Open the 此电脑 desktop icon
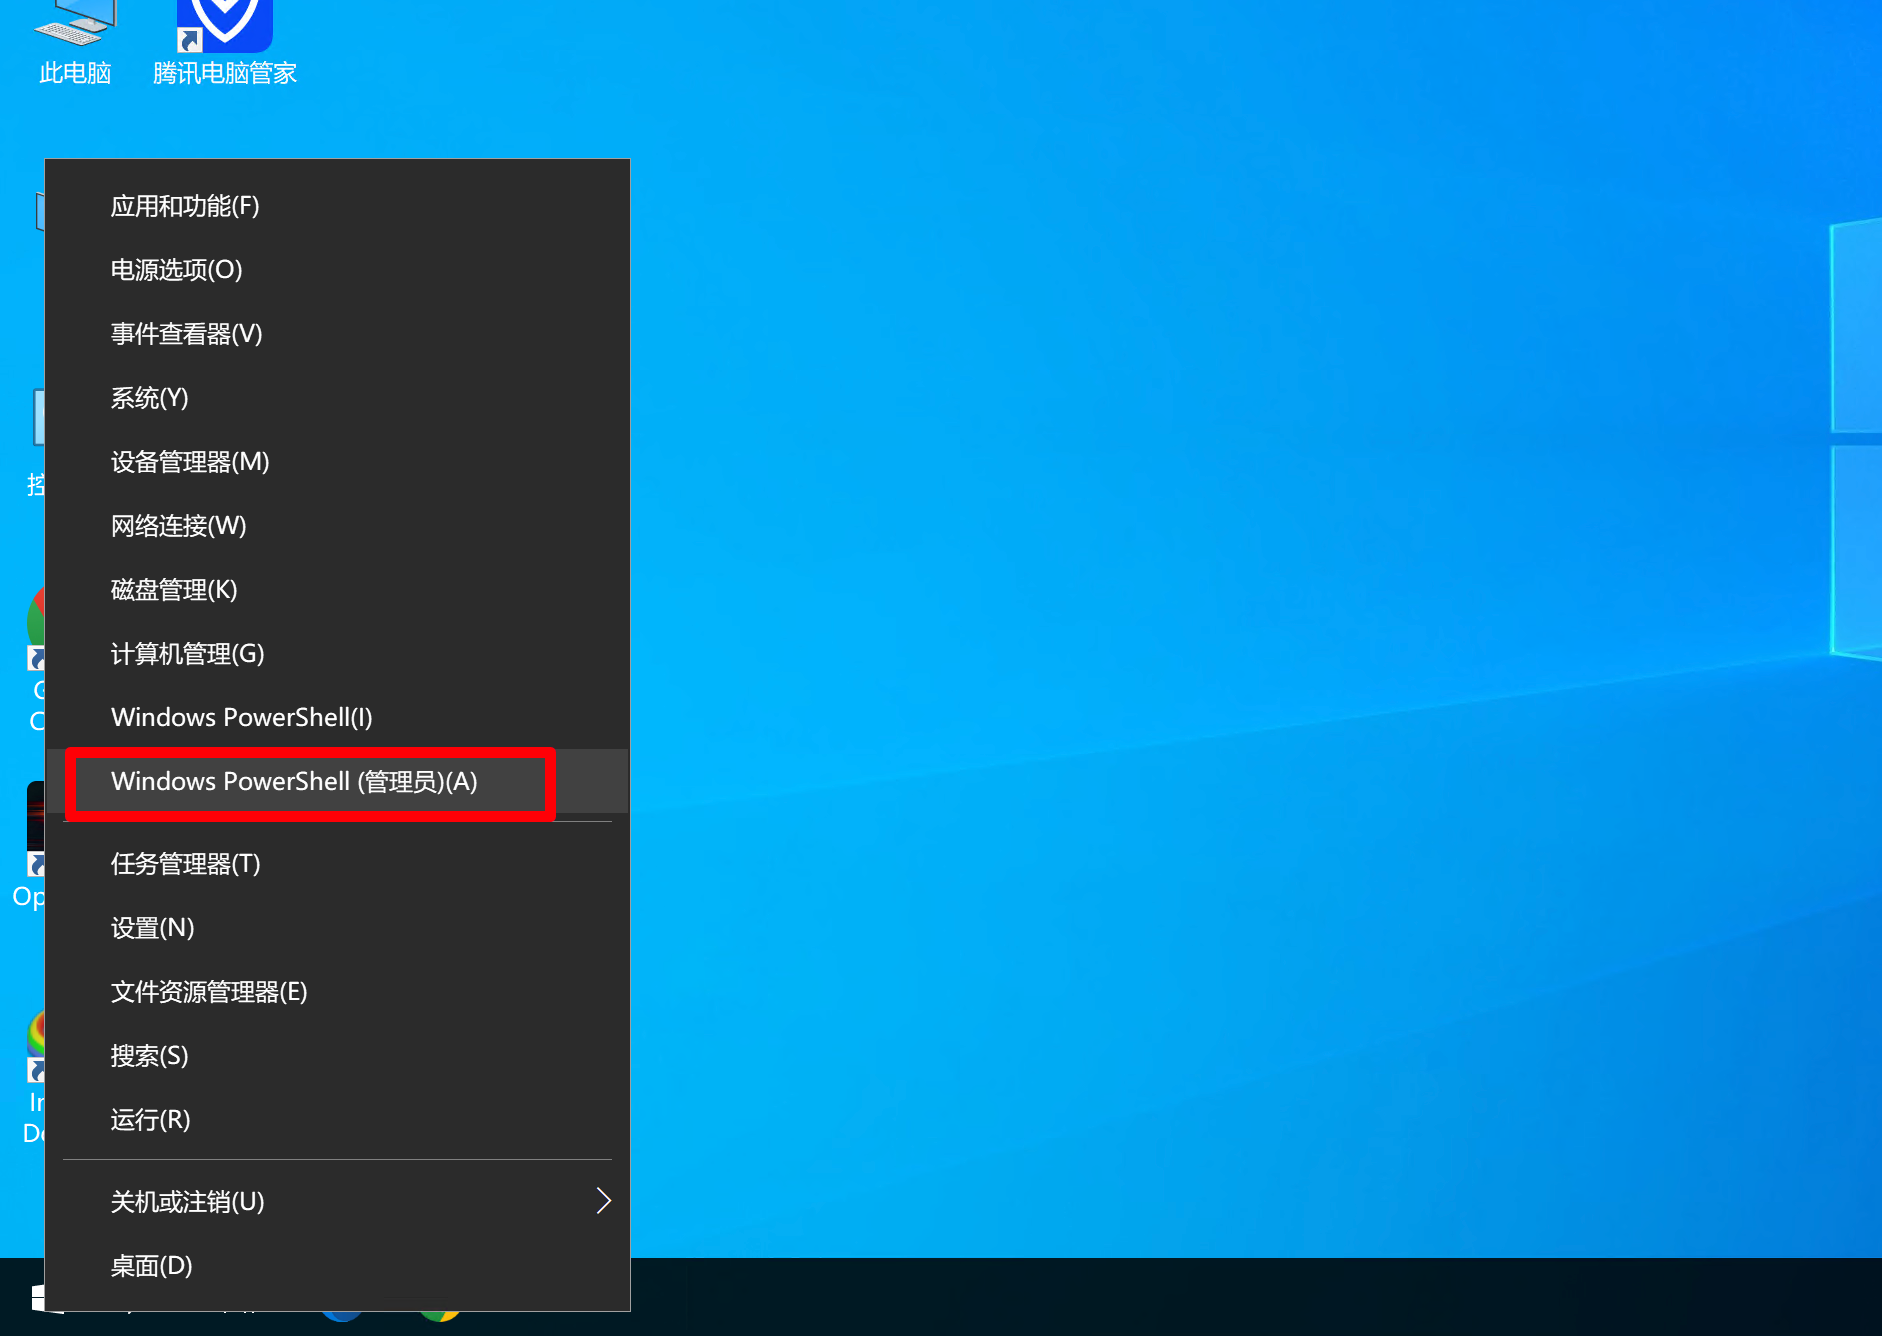 pyautogui.click(x=74, y=45)
